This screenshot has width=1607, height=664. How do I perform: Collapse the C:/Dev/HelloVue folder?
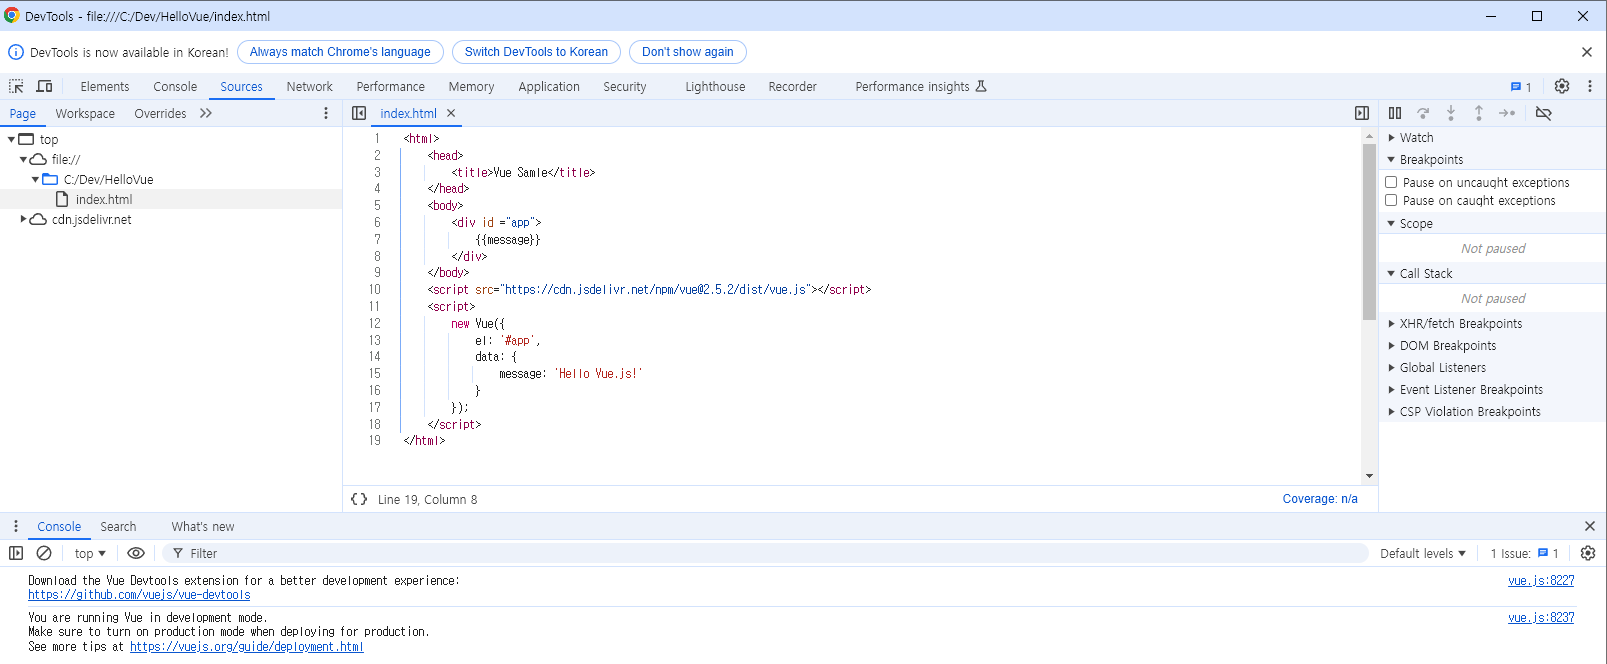[x=35, y=180]
